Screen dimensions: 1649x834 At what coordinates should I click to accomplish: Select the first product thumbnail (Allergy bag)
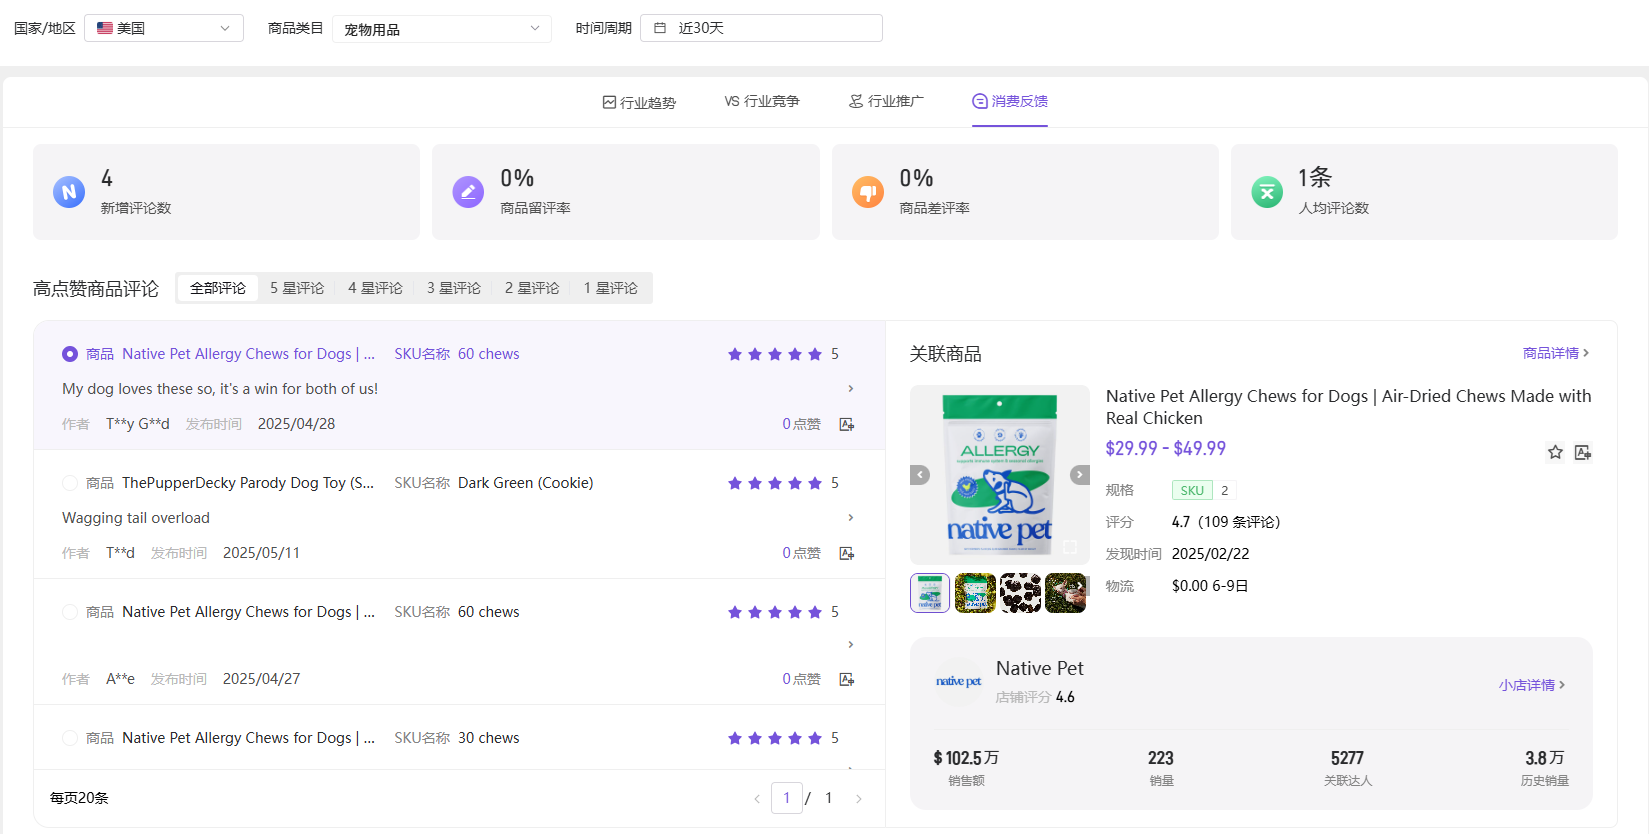(x=930, y=593)
